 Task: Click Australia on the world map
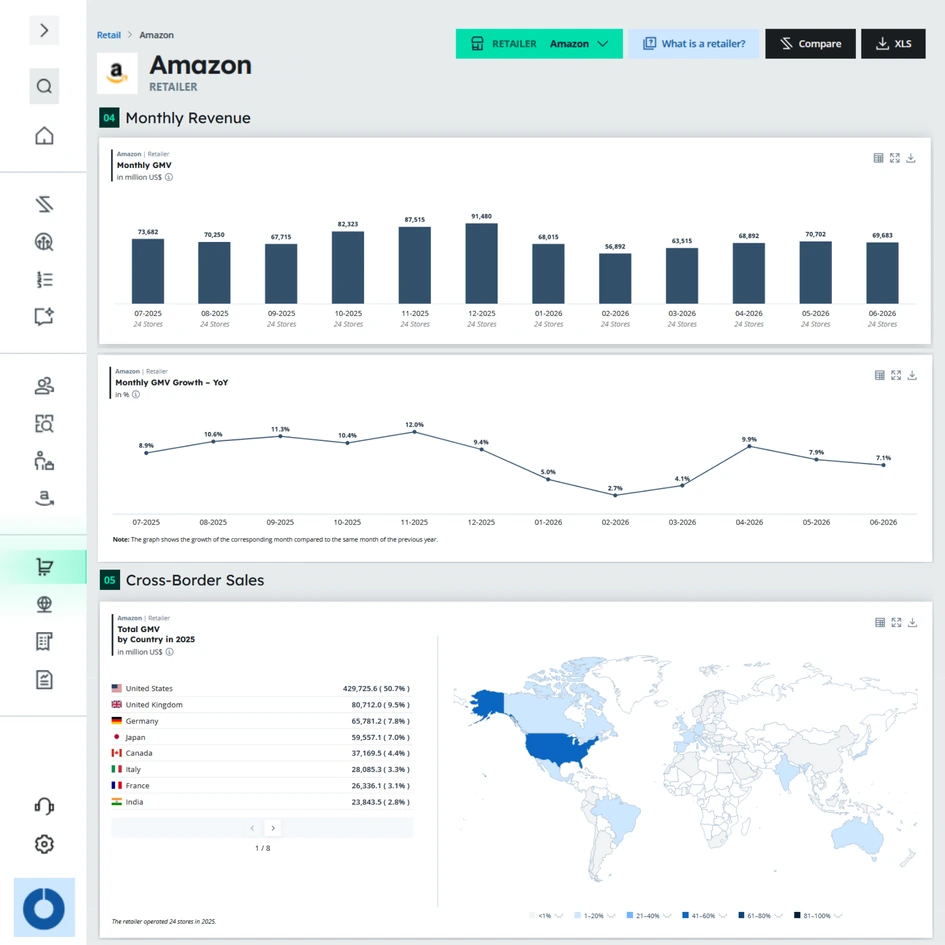click(857, 835)
